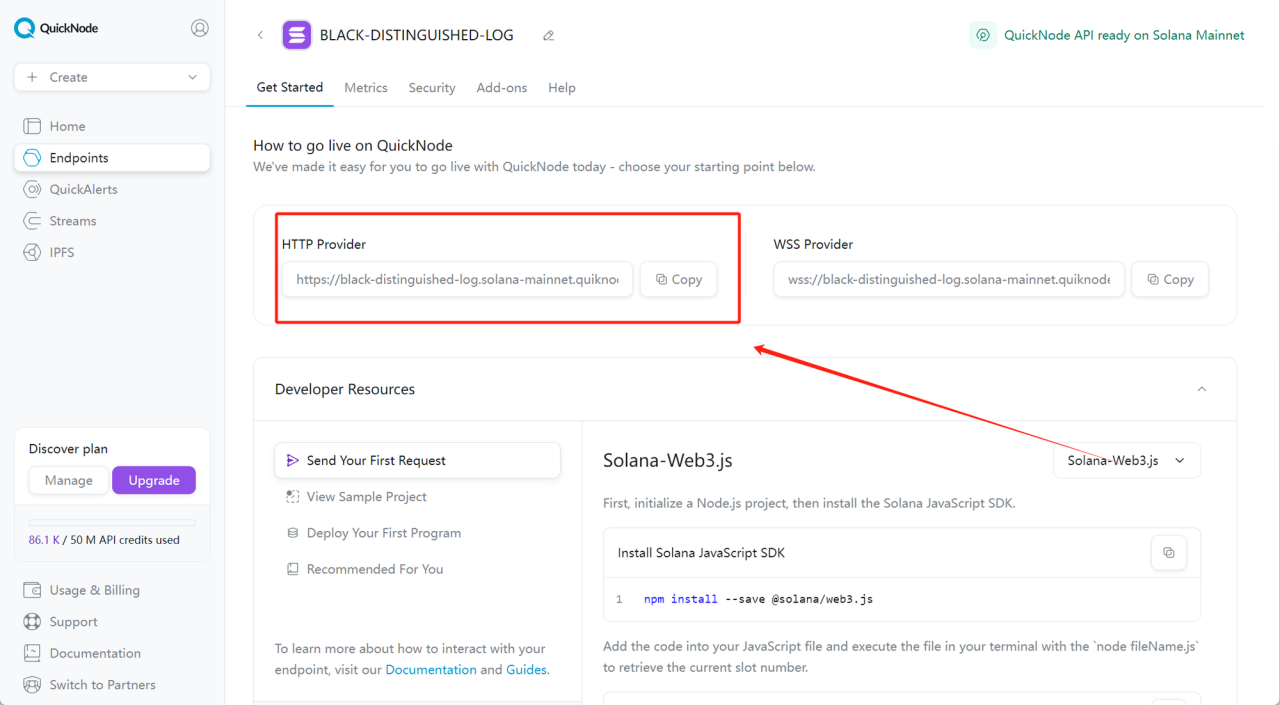Click the API credits usage progress bar
The width and height of the screenshot is (1280, 705).
112,522
